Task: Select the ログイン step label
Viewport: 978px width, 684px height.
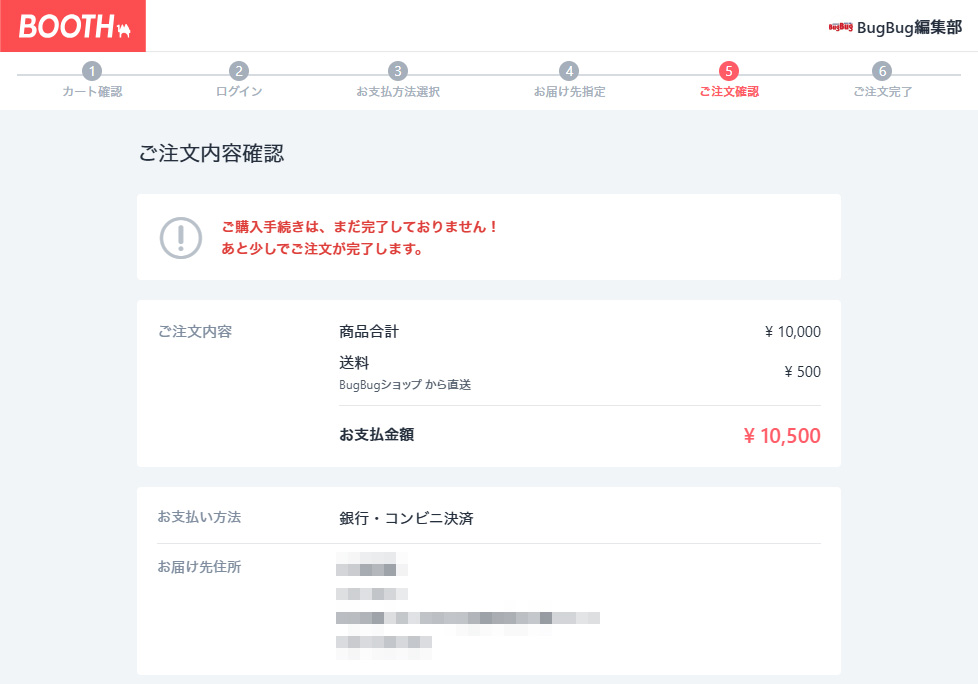Action: pyautogui.click(x=239, y=92)
